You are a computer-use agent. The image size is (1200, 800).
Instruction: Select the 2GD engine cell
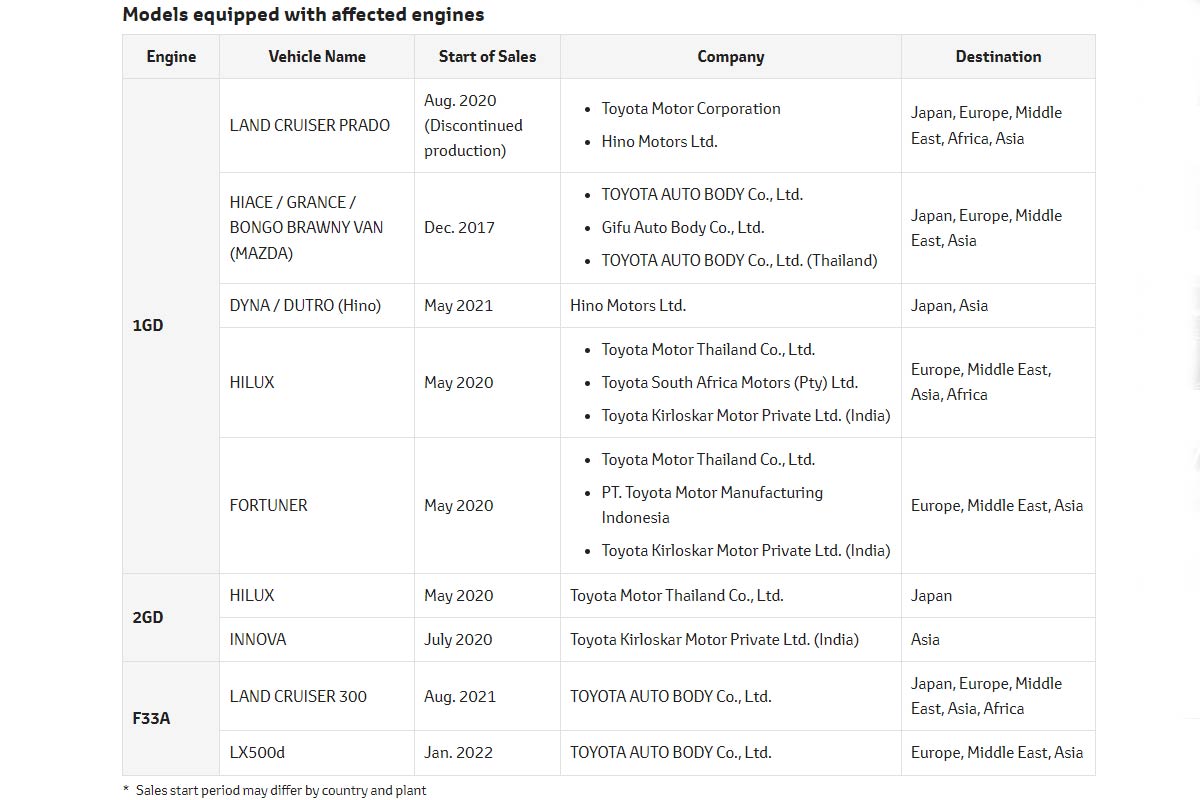pyautogui.click(x=148, y=617)
